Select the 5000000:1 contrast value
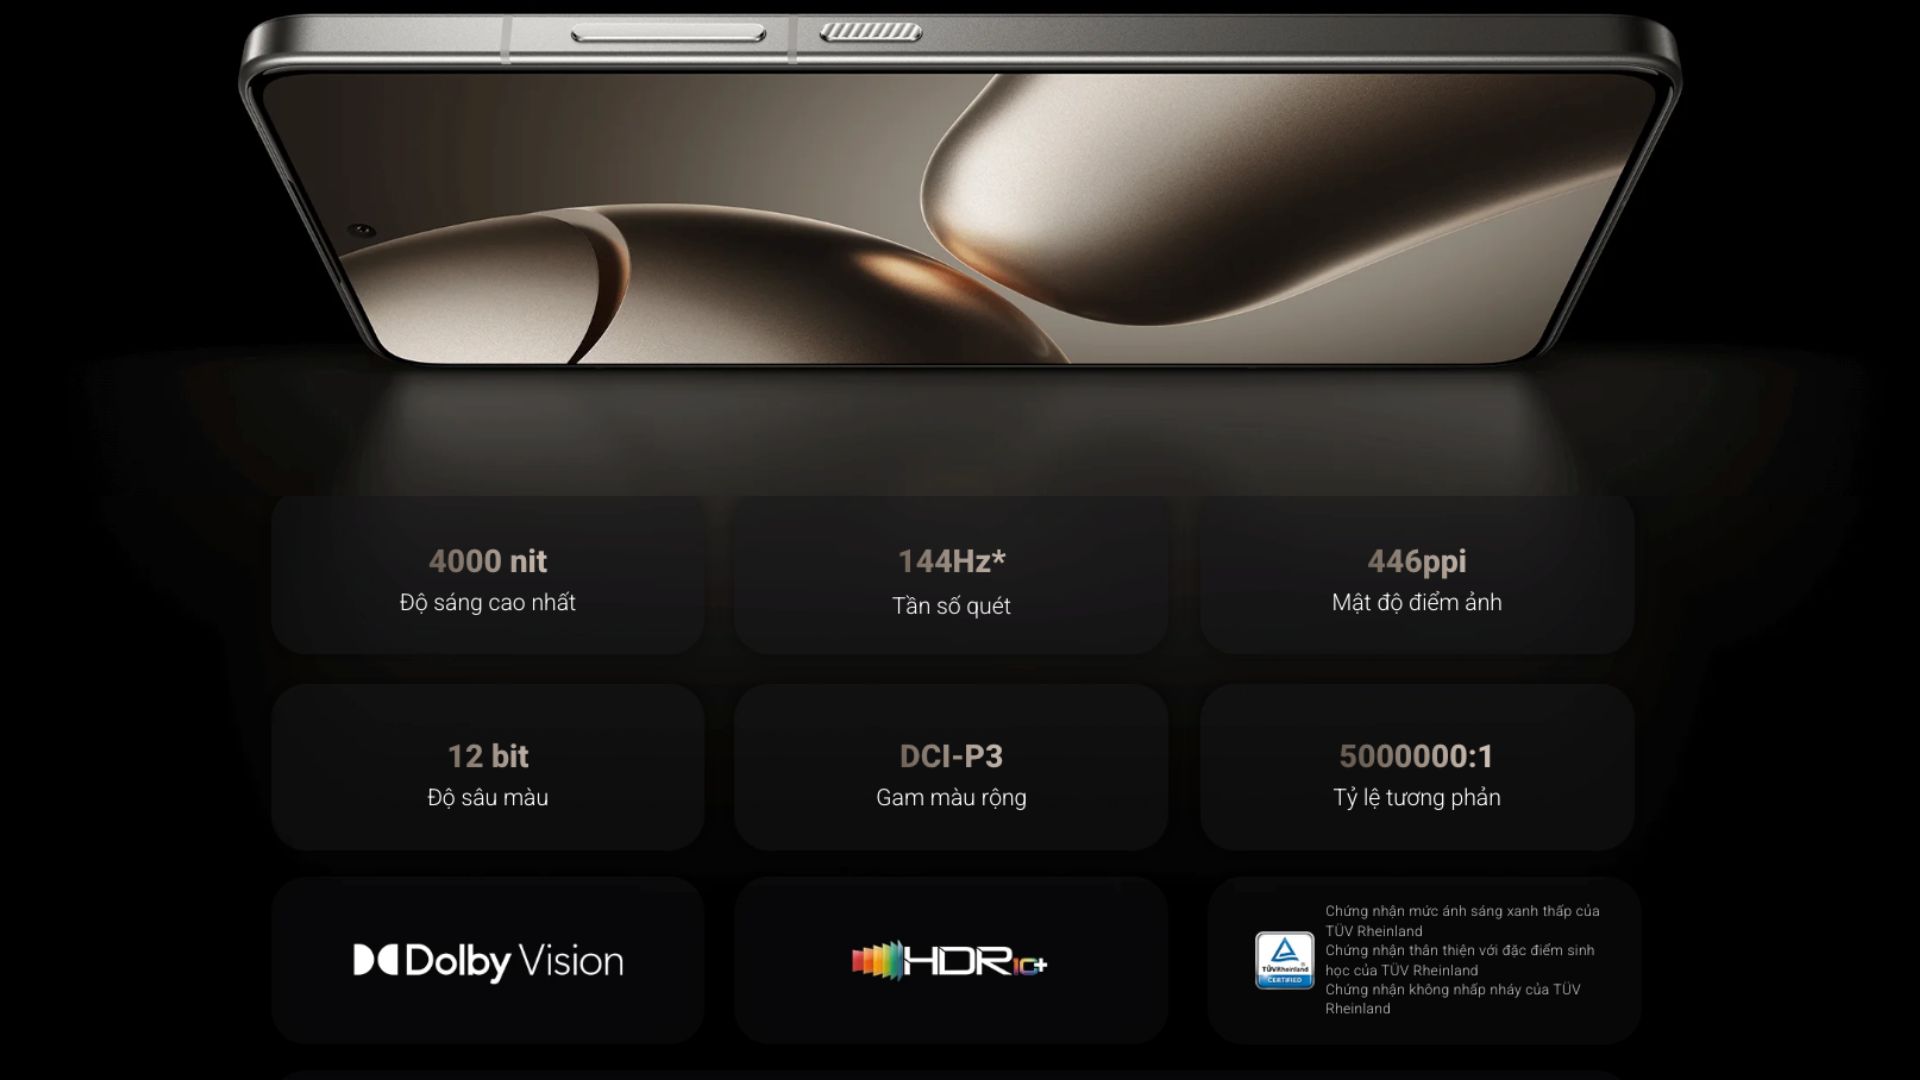The height and width of the screenshot is (1080, 1920). [x=1417, y=756]
